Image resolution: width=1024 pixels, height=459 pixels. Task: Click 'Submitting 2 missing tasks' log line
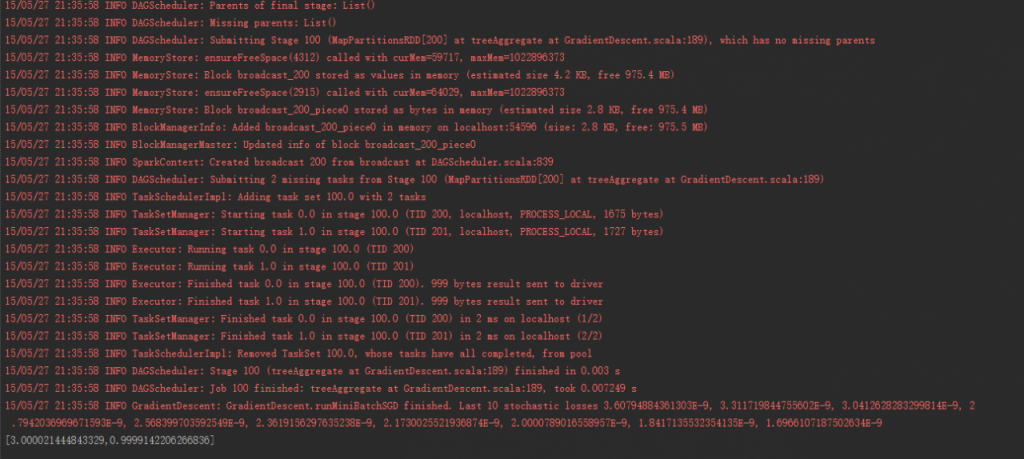tap(415, 179)
